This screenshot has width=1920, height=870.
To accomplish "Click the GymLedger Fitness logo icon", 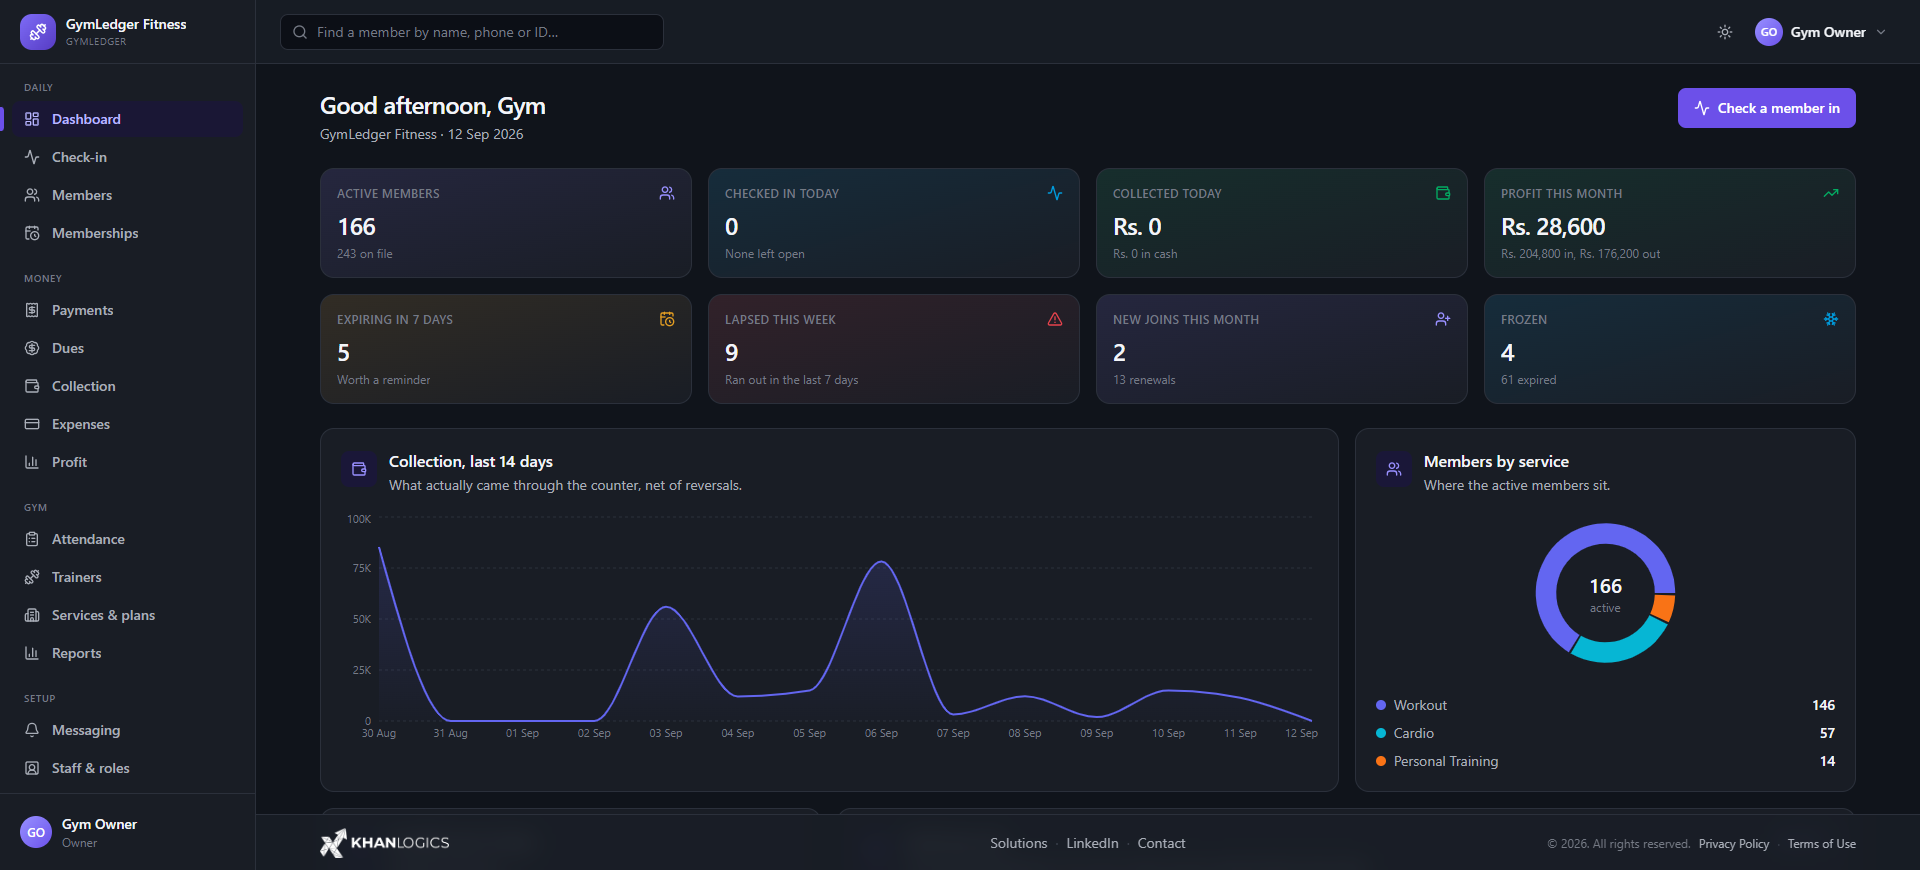I will tap(38, 32).
